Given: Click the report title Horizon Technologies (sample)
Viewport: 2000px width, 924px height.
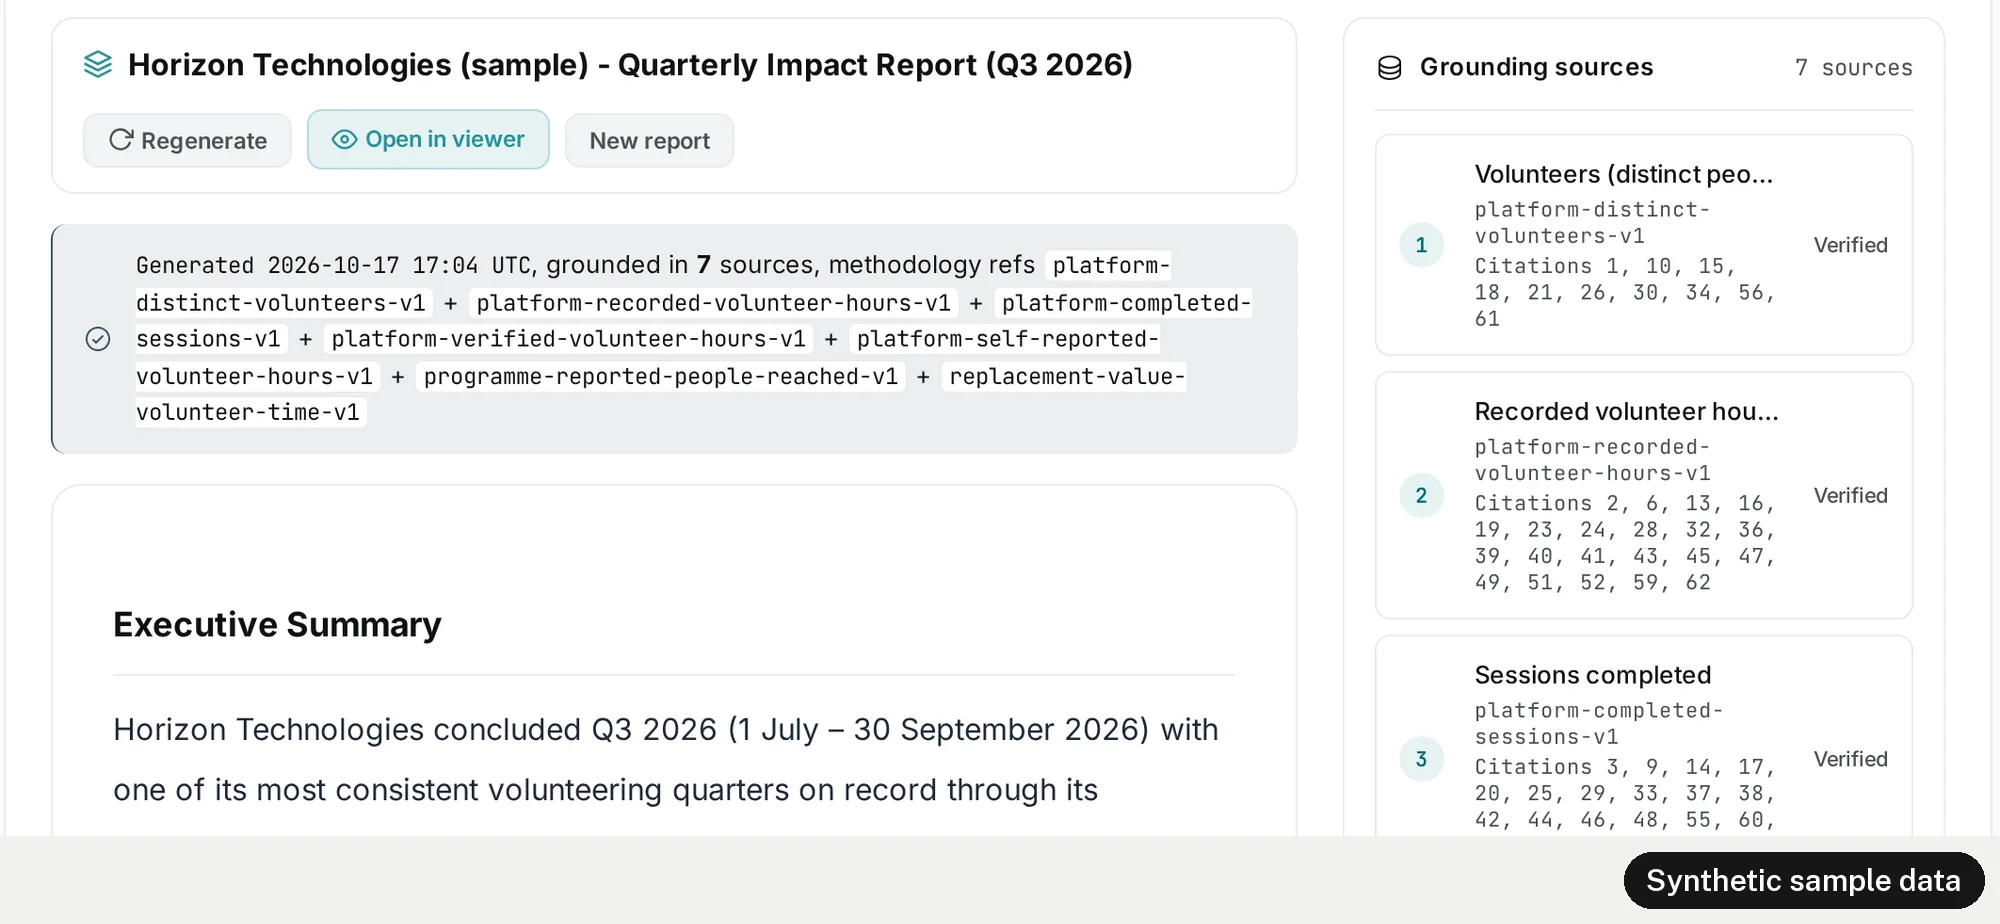Looking at the screenshot, I should click(x=630, y=65).
